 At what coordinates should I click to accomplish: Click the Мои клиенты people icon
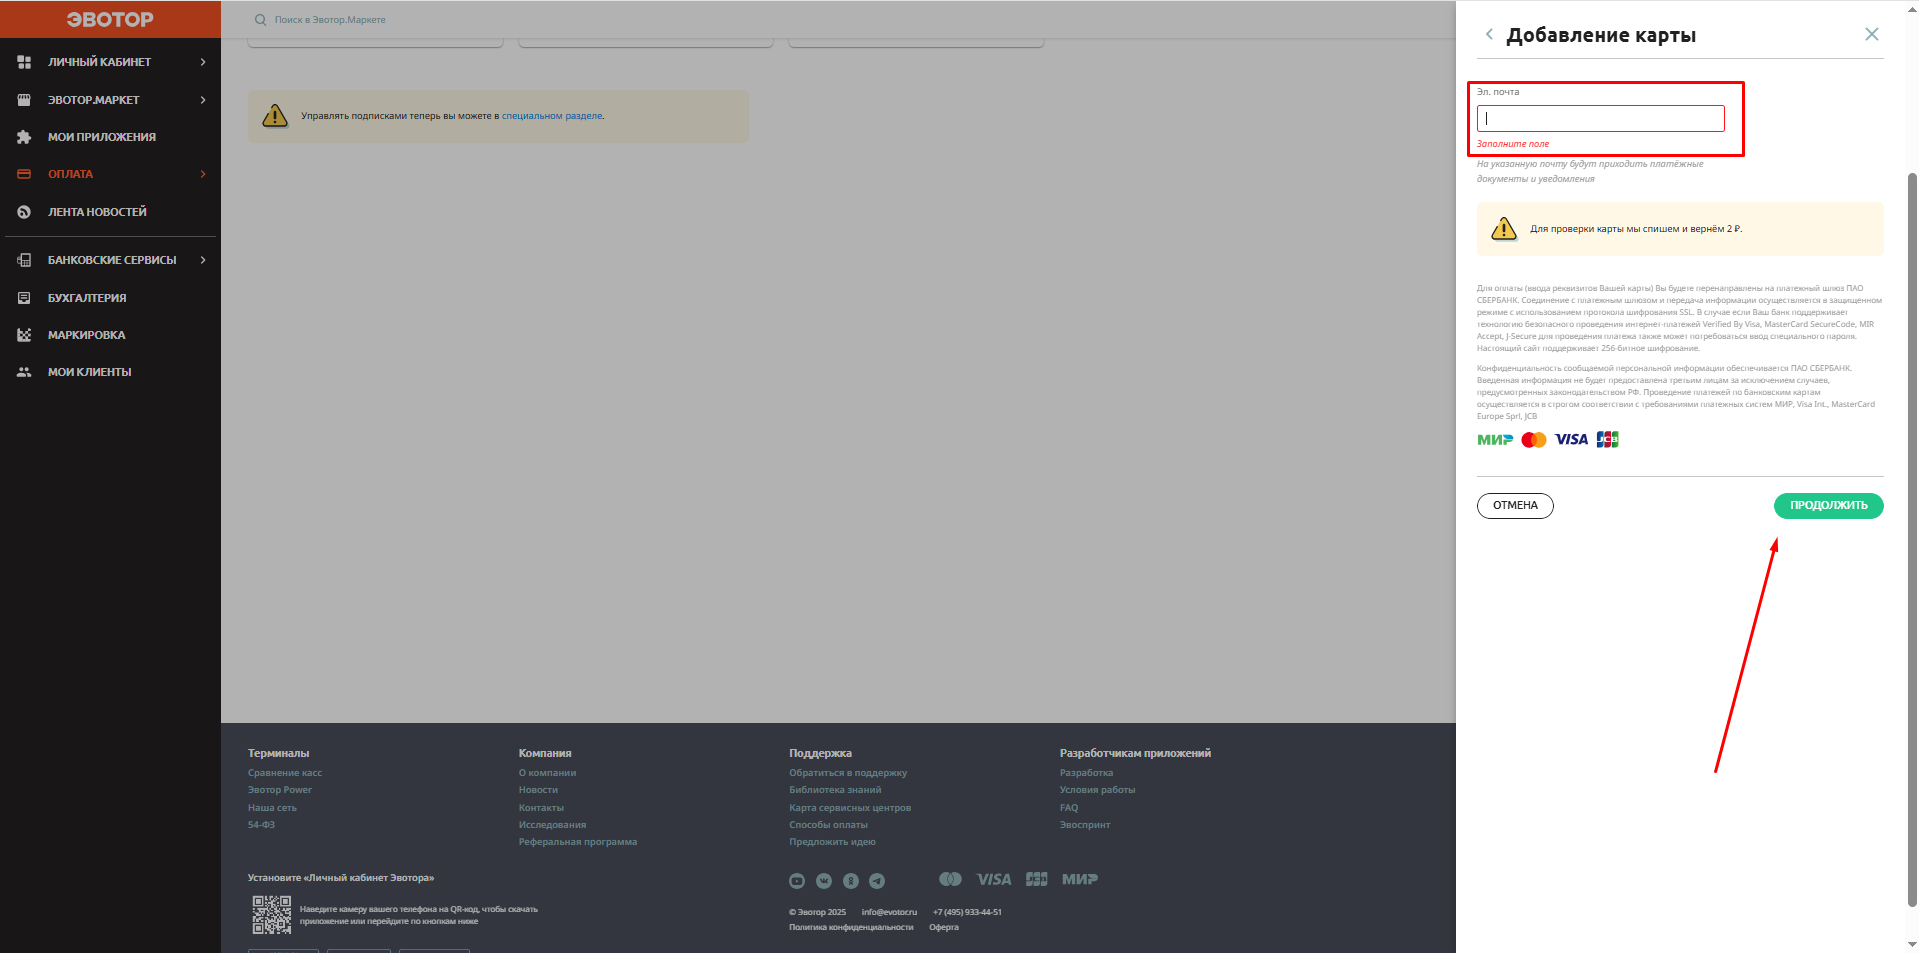pyautogui.click(x=24, y=372)
